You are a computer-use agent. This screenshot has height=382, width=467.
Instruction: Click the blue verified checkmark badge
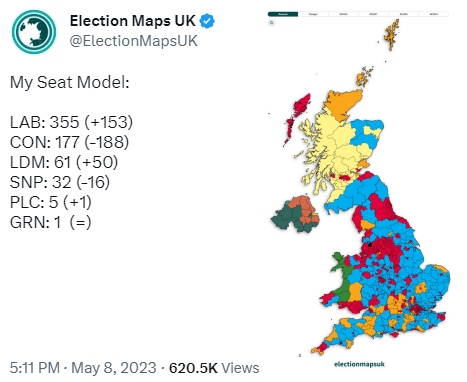[207, 21]
